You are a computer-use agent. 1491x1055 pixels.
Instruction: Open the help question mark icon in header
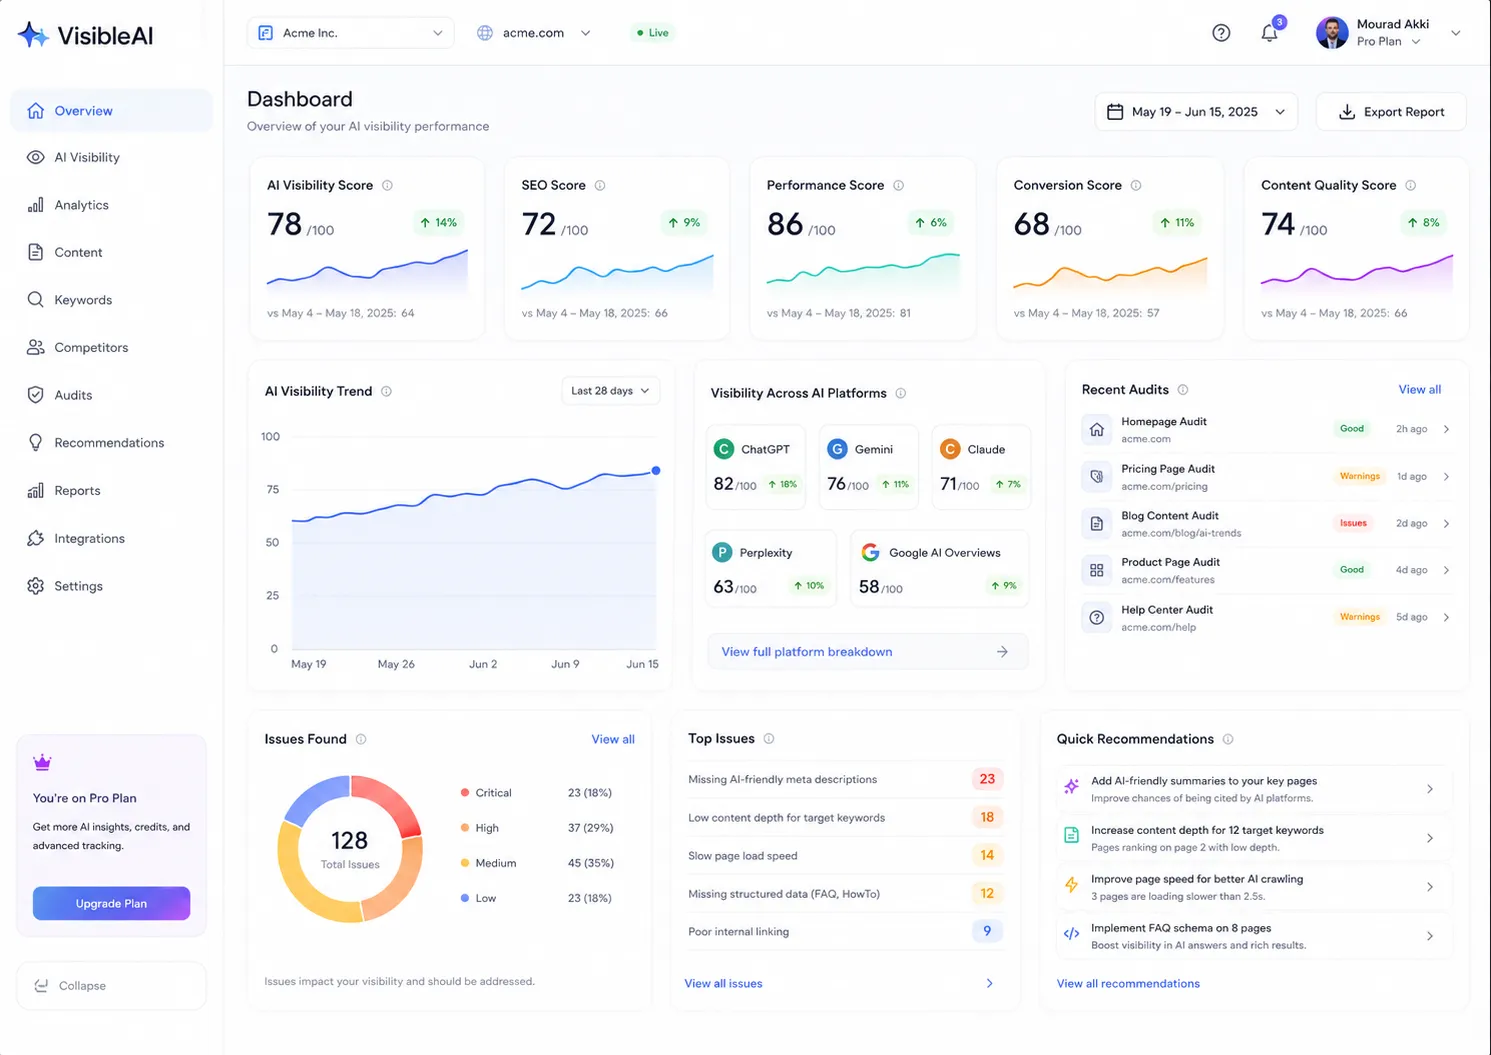point(1221,33)
